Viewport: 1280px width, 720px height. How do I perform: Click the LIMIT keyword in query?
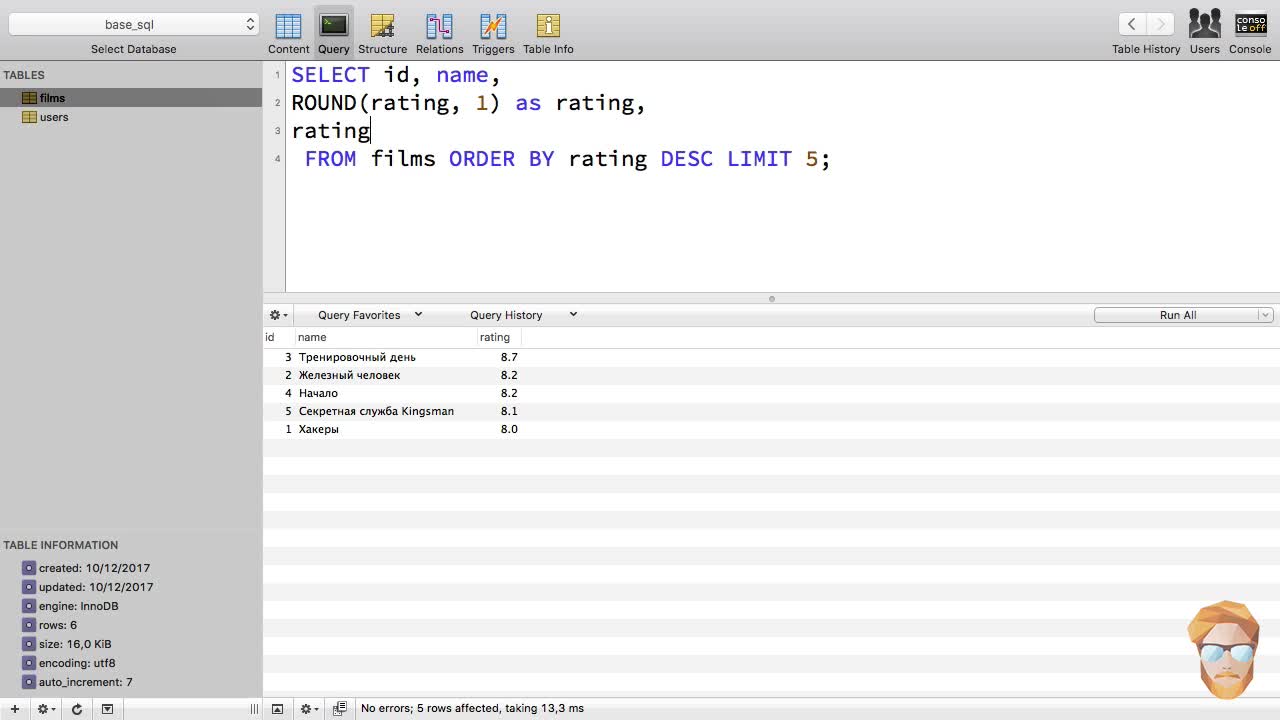[x=759, y=159]
